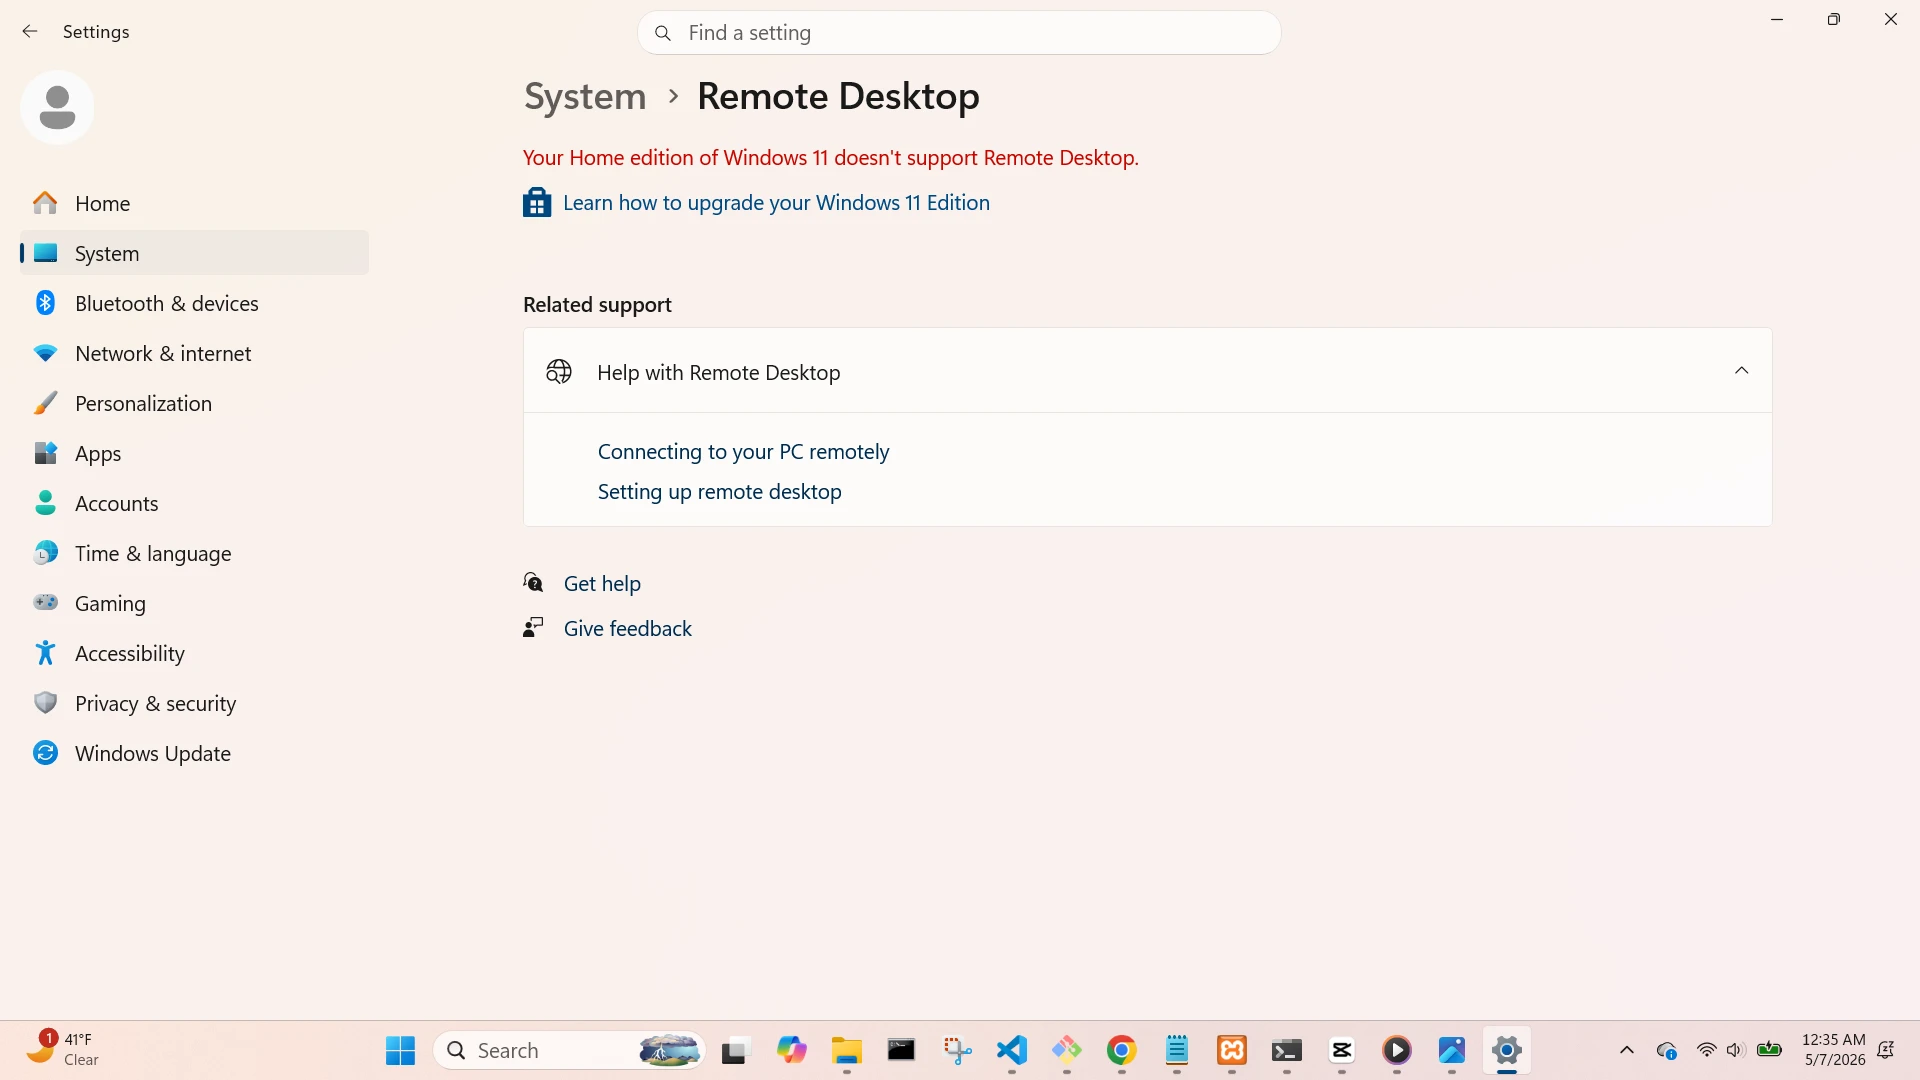This screenshot has height=1080, width=1920.
Task: Open Visual Studio Code from the taskbar
Action: coord(1012,1050)
